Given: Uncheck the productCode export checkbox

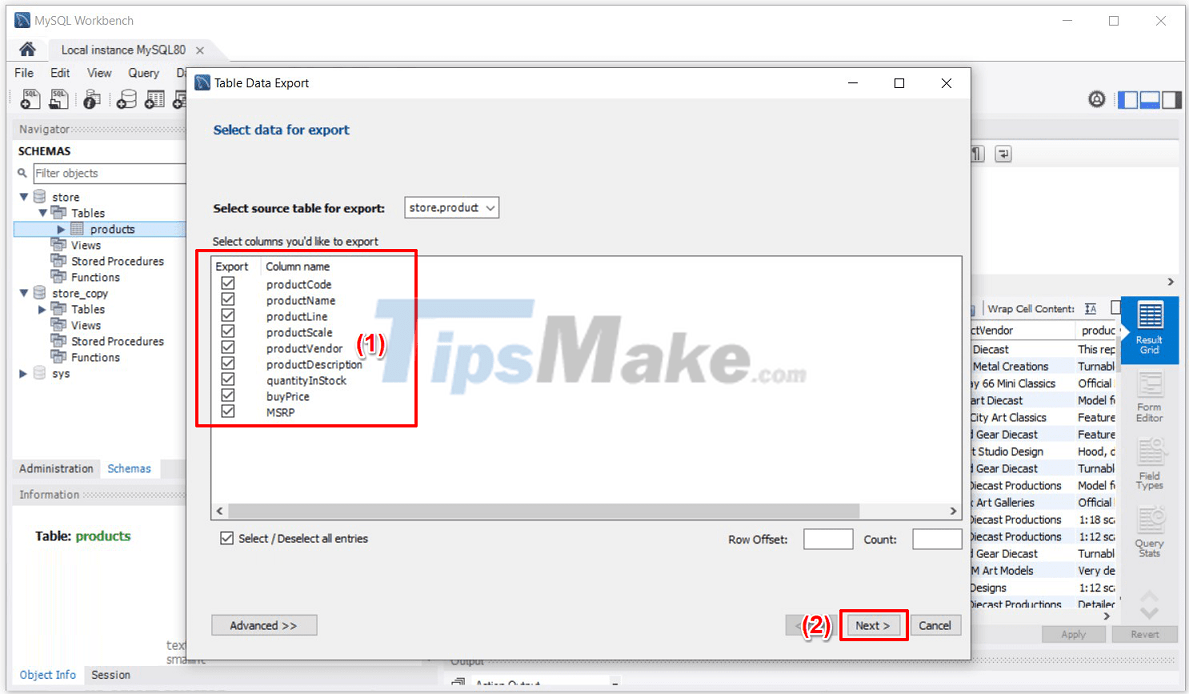Looking at the screenshot, I should click(228, 284).
